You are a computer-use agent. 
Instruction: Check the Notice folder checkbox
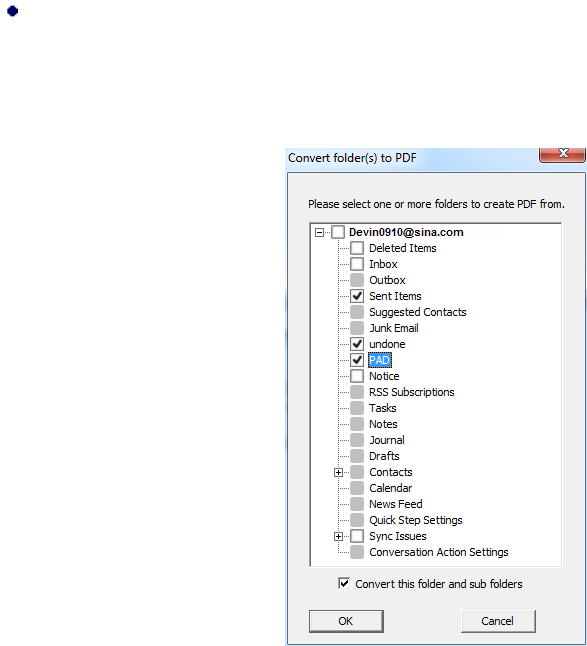(357, 376)
